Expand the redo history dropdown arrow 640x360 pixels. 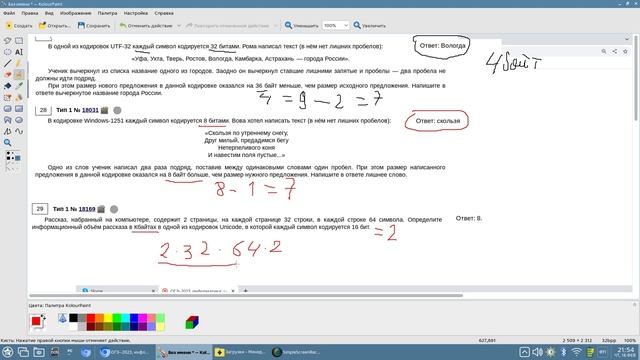point(276,25)
